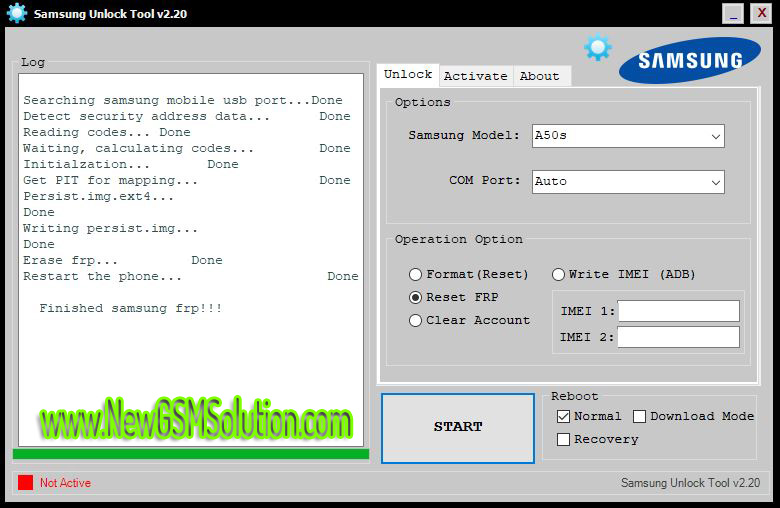Click the gear icon in title bar
The image size is (780, 508).
[x=17, y=13]
